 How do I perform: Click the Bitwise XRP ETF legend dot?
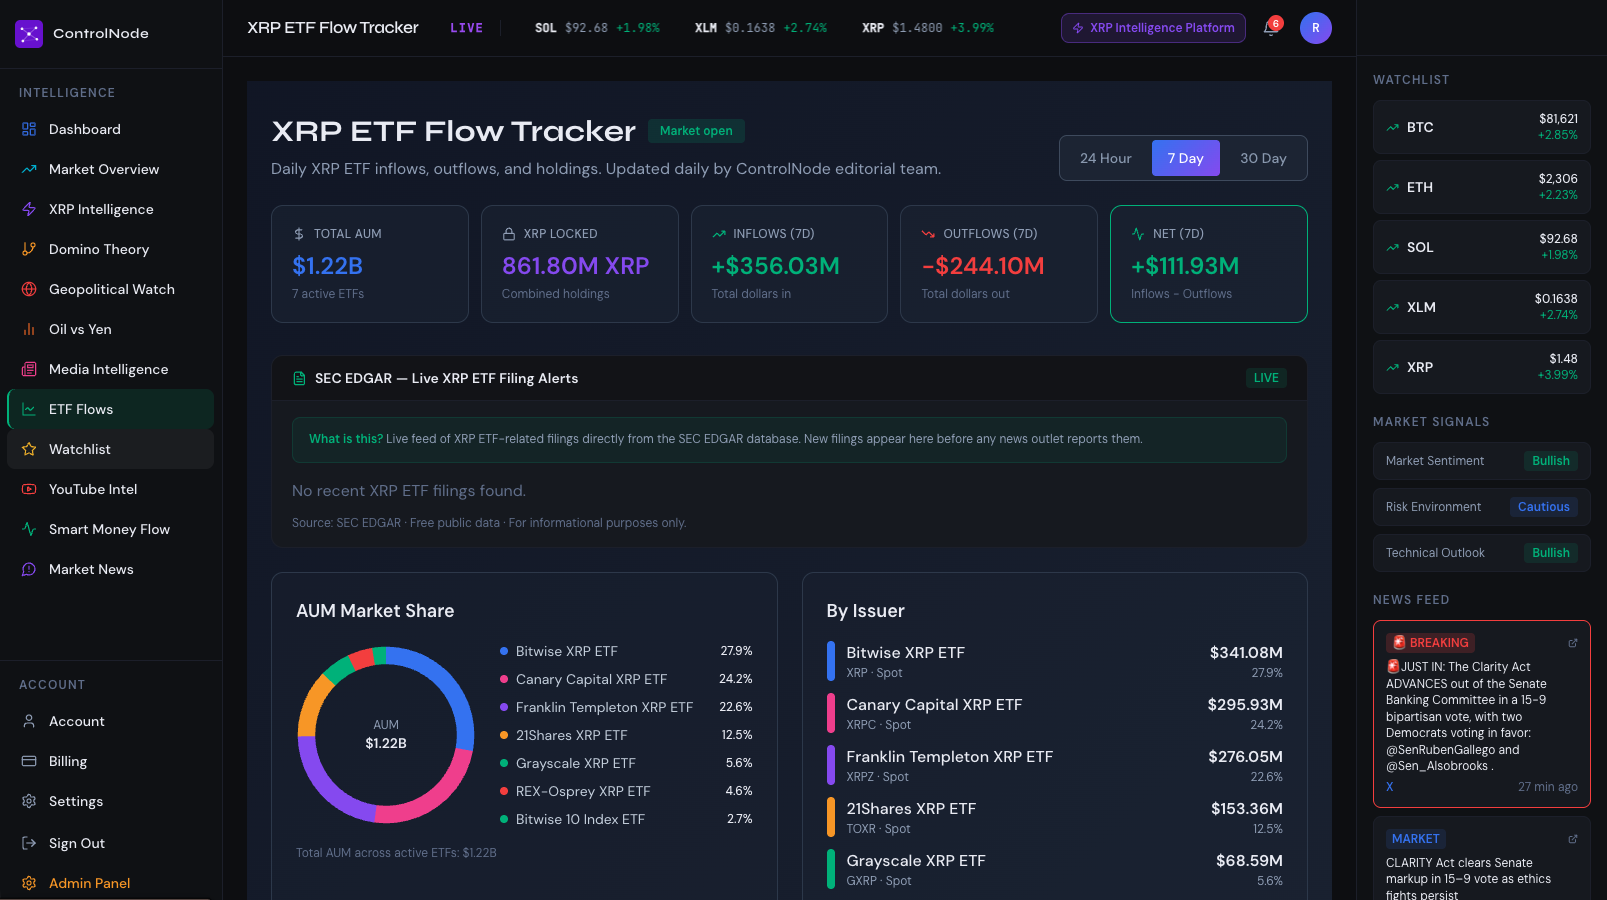(504, 651)
